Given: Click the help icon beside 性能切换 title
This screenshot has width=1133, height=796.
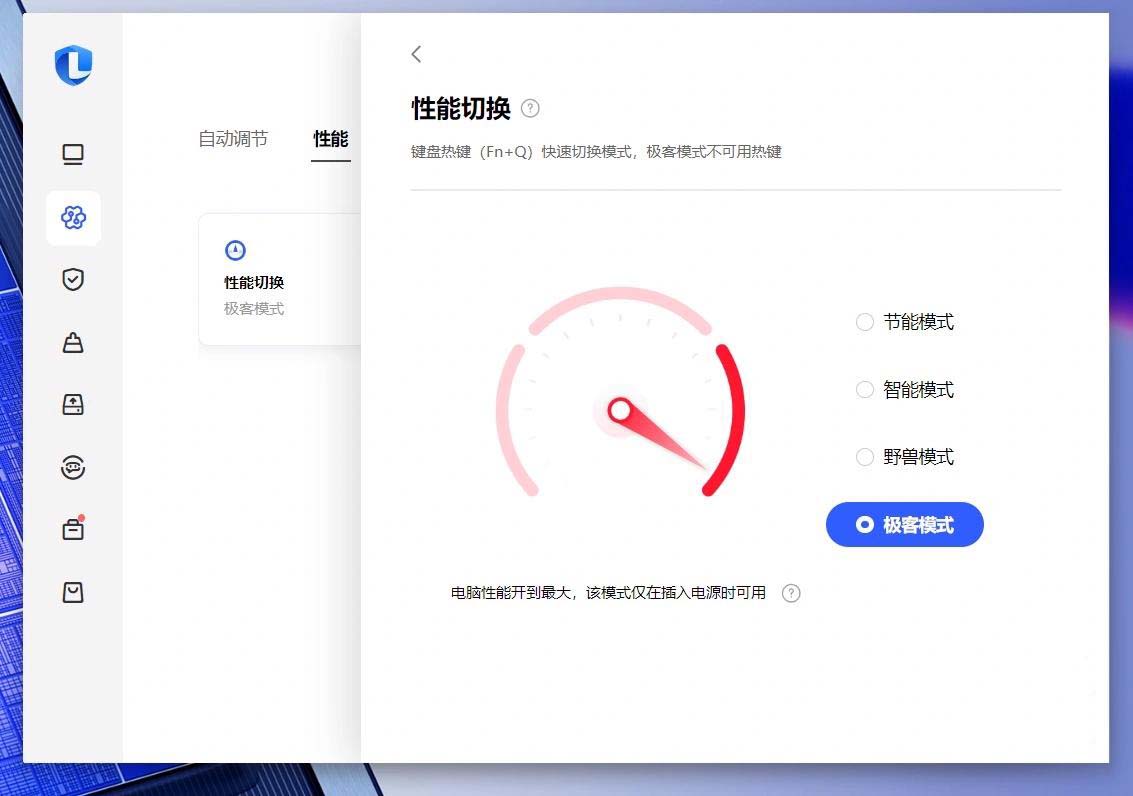Looking at the screenshot, I should pos(530,108).
